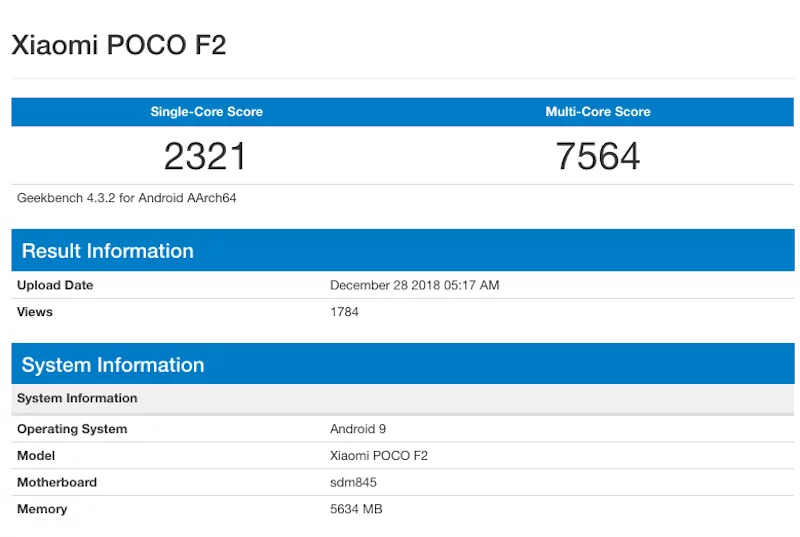Click the blue System Information section header
The width and height of the screenshot is (800, 537).
[403, 364]
